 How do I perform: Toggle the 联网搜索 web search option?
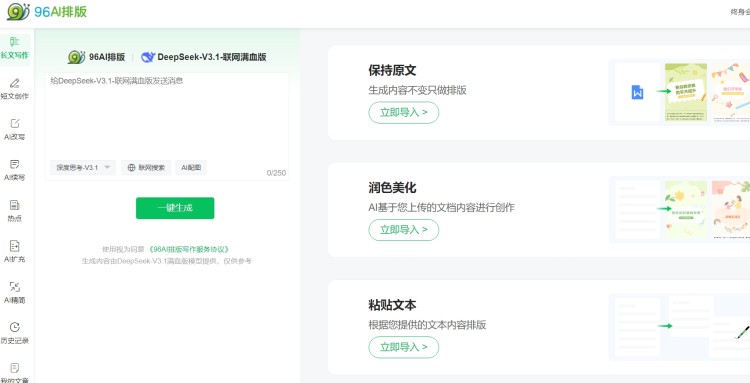(x=146, y=167)
